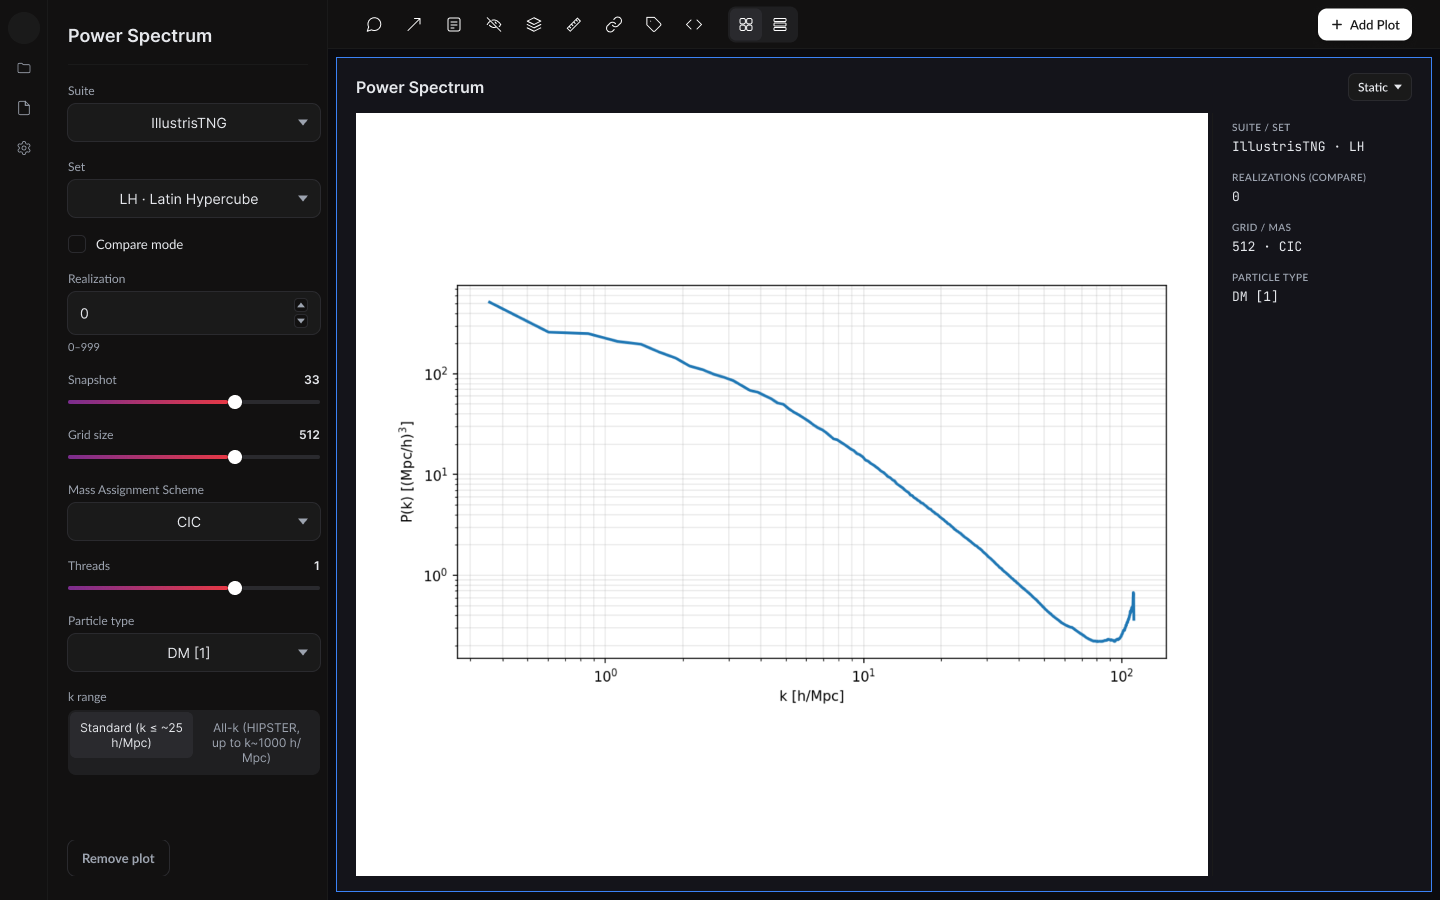This screenshot has width=1440, height=900.
Task: Click the '0-999' range hint text
Action: coord(84,347)
